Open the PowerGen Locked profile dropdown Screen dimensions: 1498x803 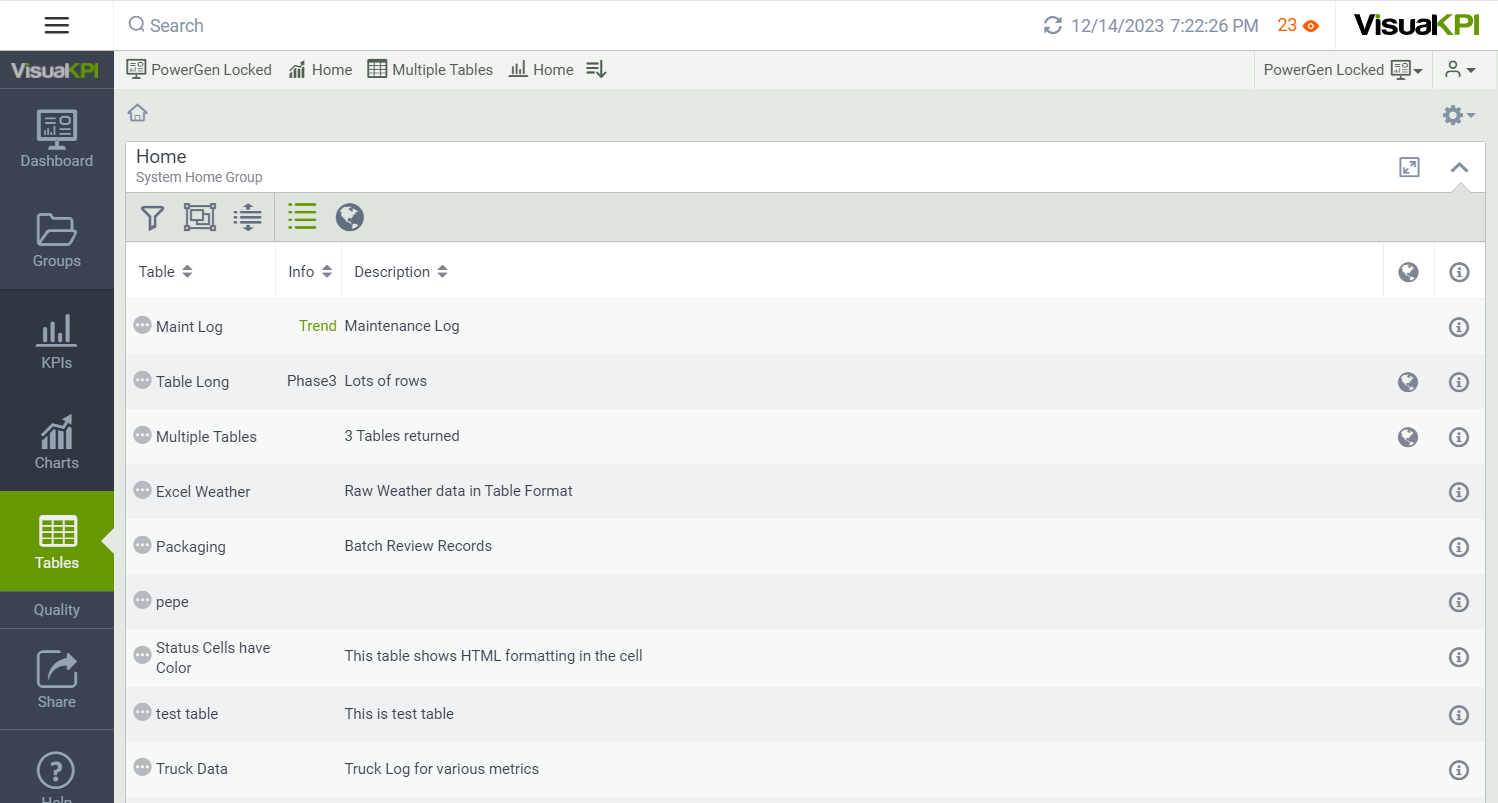pos(1343,70)
